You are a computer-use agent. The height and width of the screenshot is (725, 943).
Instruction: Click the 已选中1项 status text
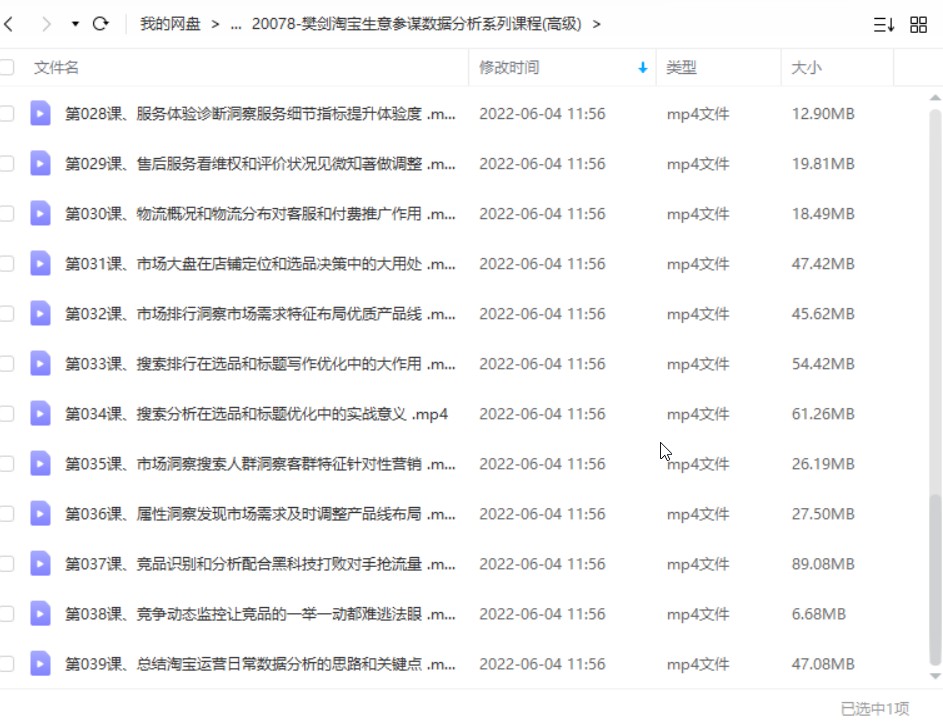874,709
